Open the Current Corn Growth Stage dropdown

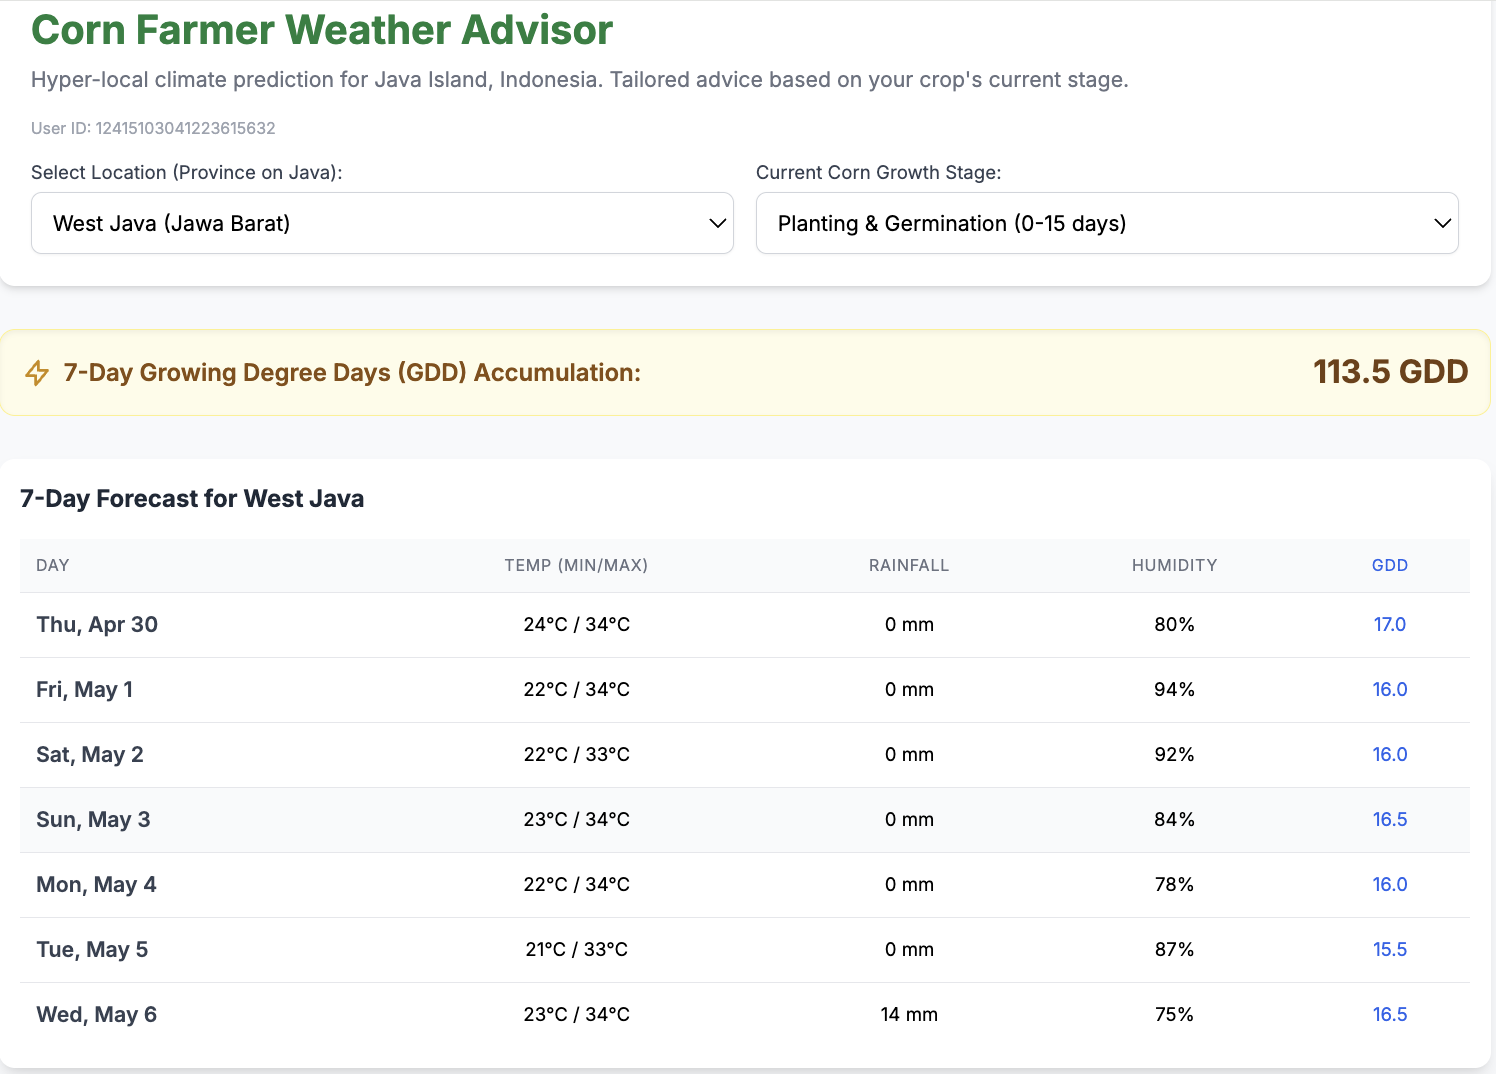1107,223
